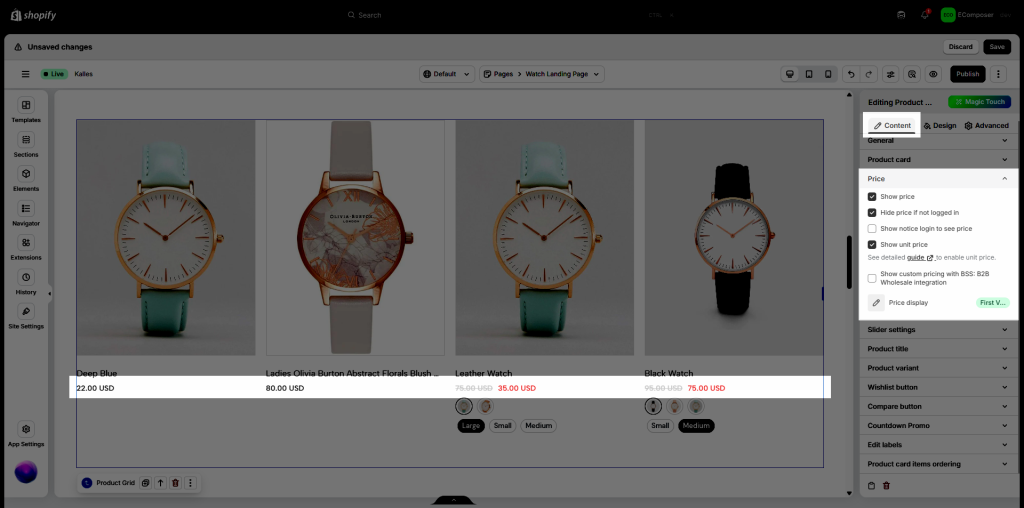Delete the Product Grid with trash icon
The width and height of the screenshot is (1024, 508).
point(175,483)
